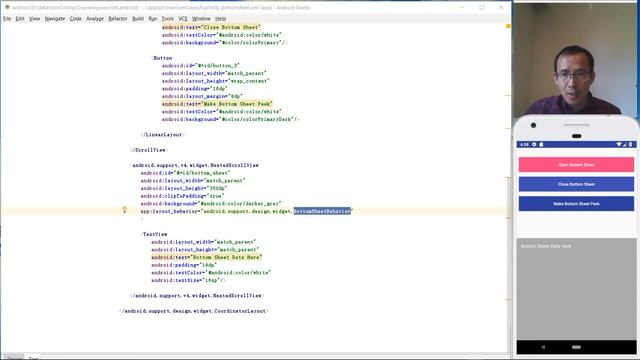Click the android:id="@+id/bottom_sheet" line

pos(185,173)
